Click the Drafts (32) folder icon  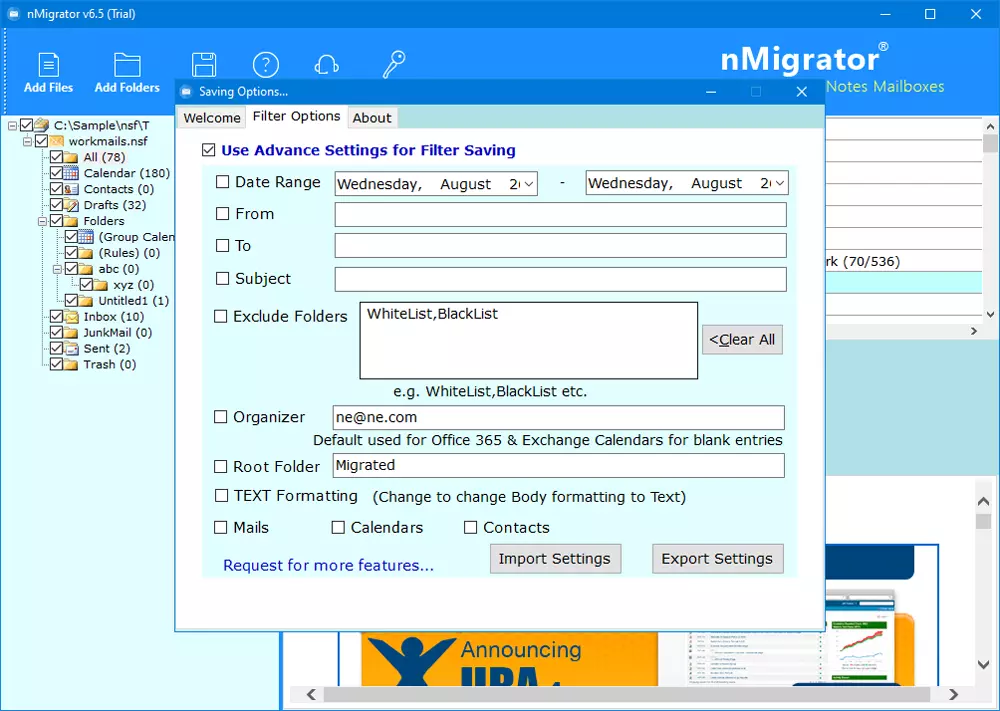point(71,205)
